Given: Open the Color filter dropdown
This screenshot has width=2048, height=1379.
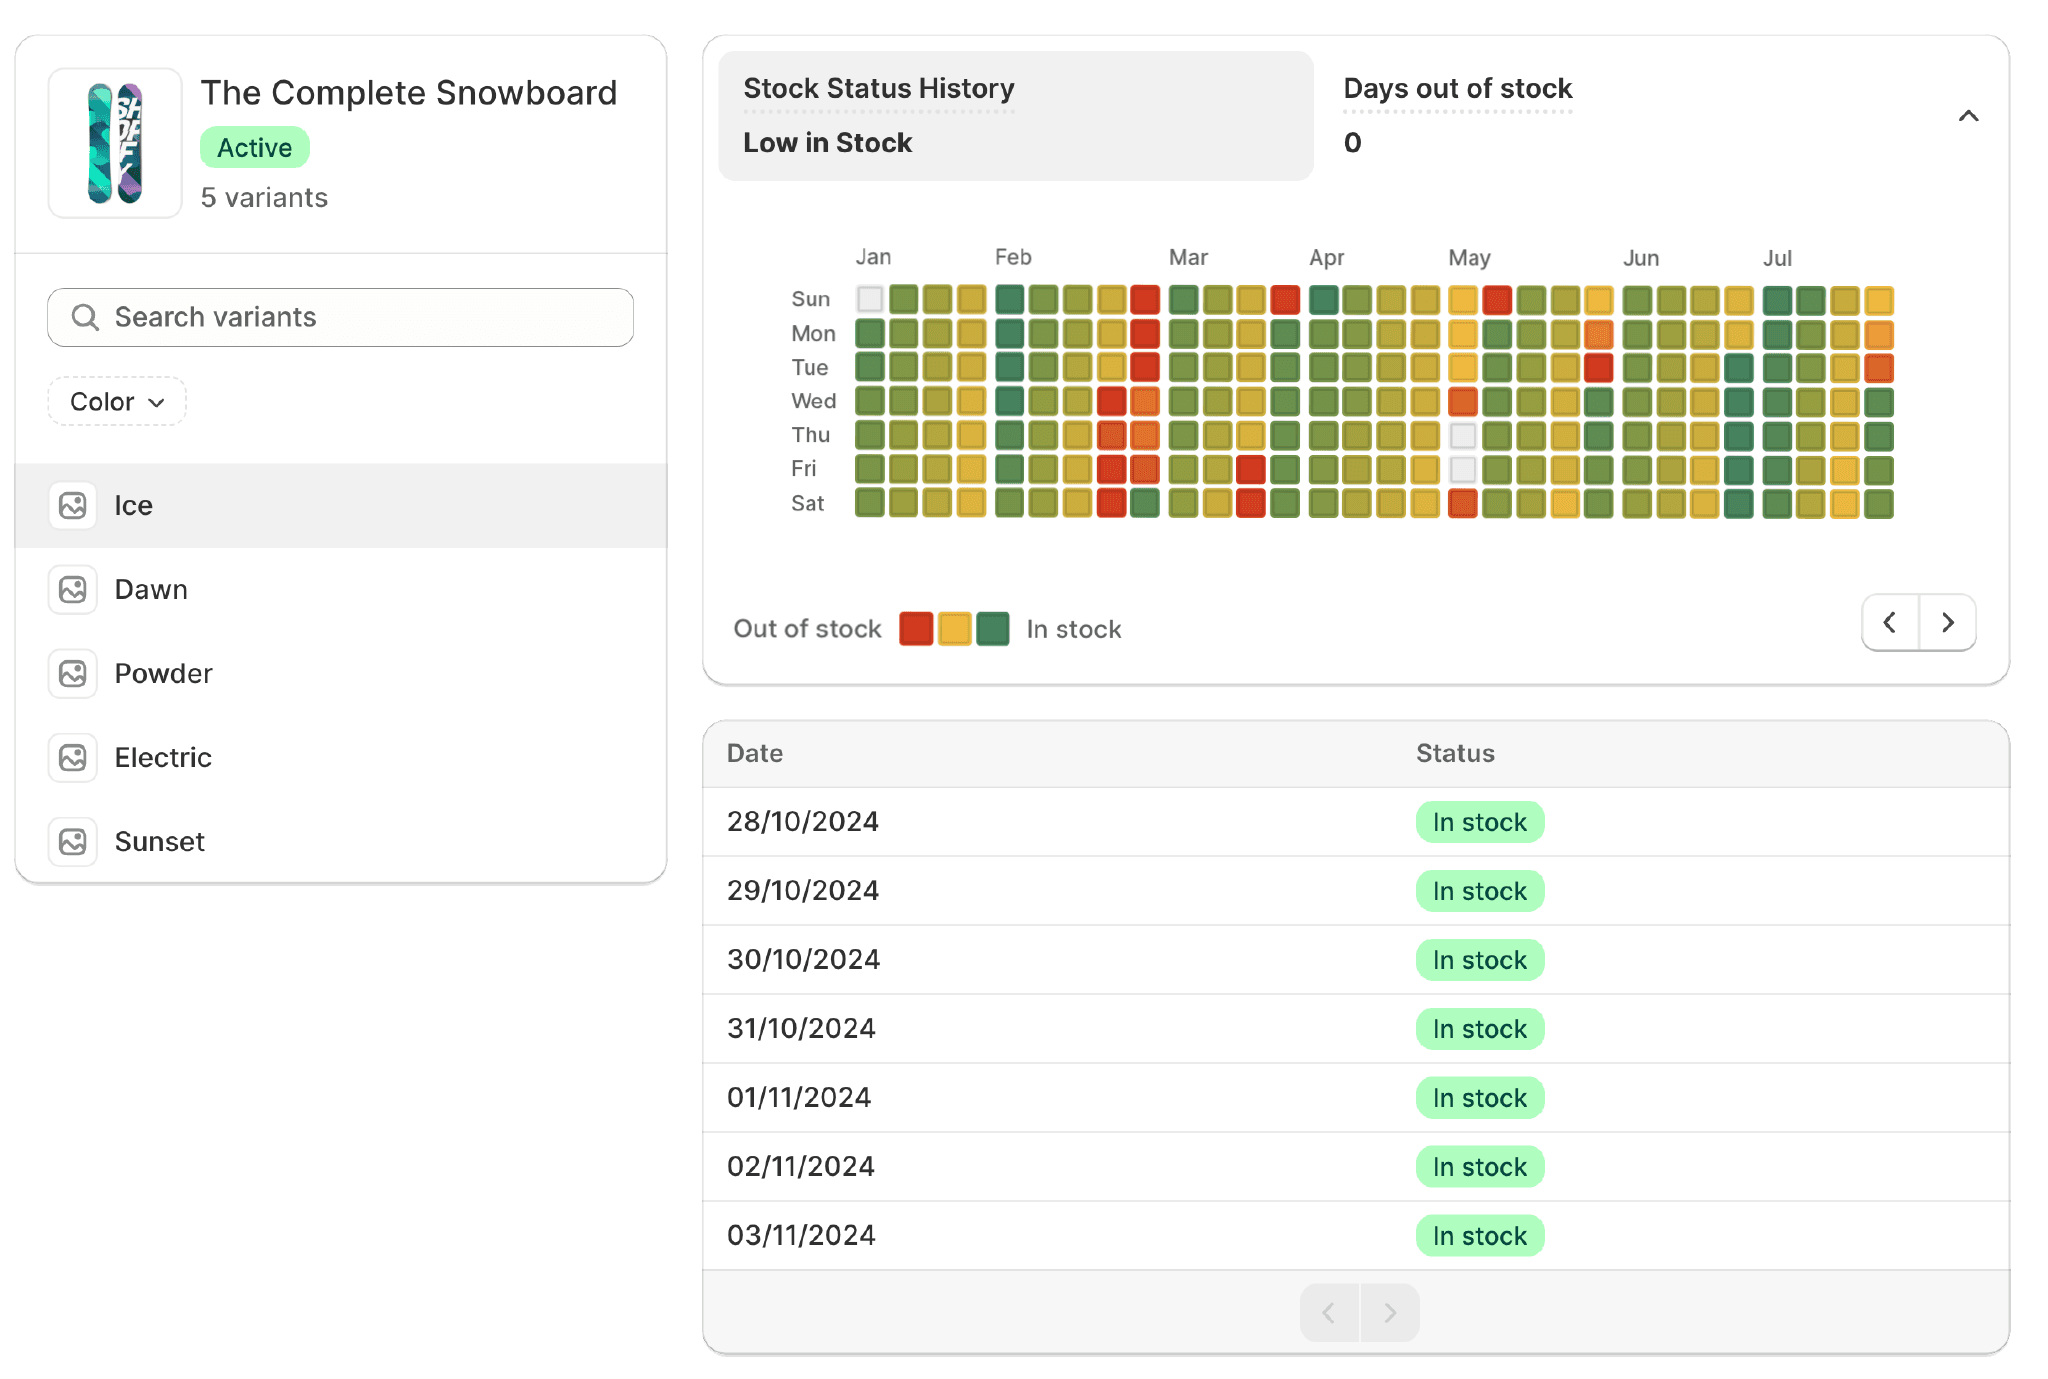Looking at the screenshot, I should 117,401.
